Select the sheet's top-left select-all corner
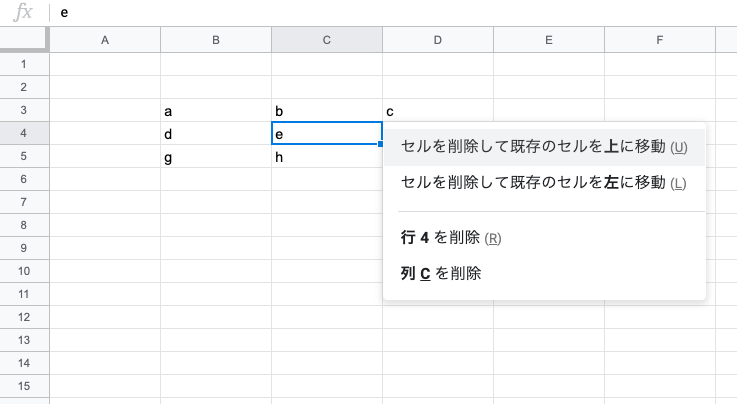Image resolution: width=737 pixels, height=404 pixels. 24,39
